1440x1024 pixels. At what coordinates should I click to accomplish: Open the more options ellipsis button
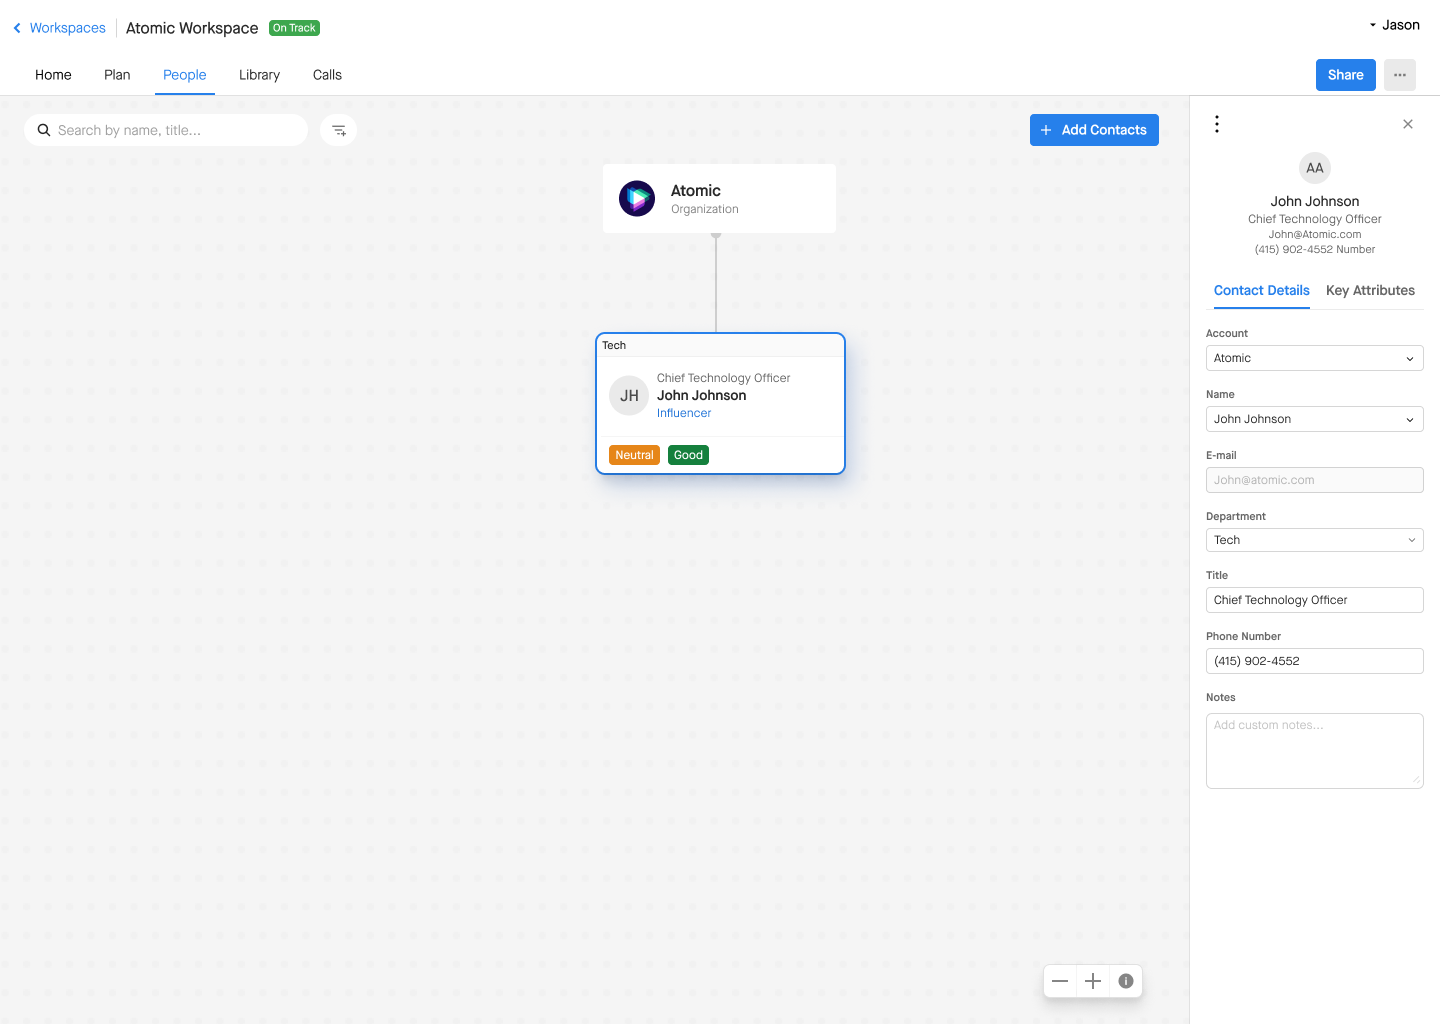point(1400,75)
